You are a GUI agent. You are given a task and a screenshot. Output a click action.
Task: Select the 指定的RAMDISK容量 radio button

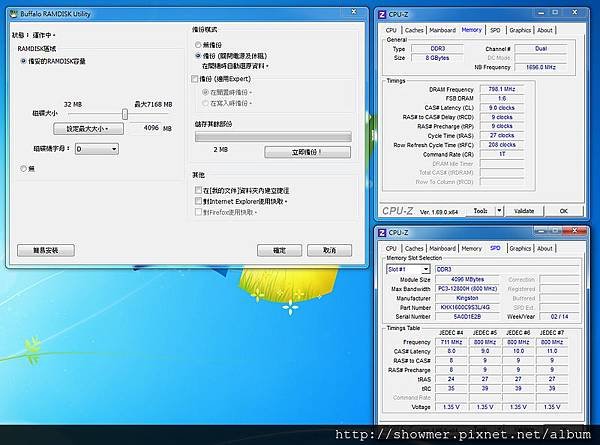tap(23, 61)
